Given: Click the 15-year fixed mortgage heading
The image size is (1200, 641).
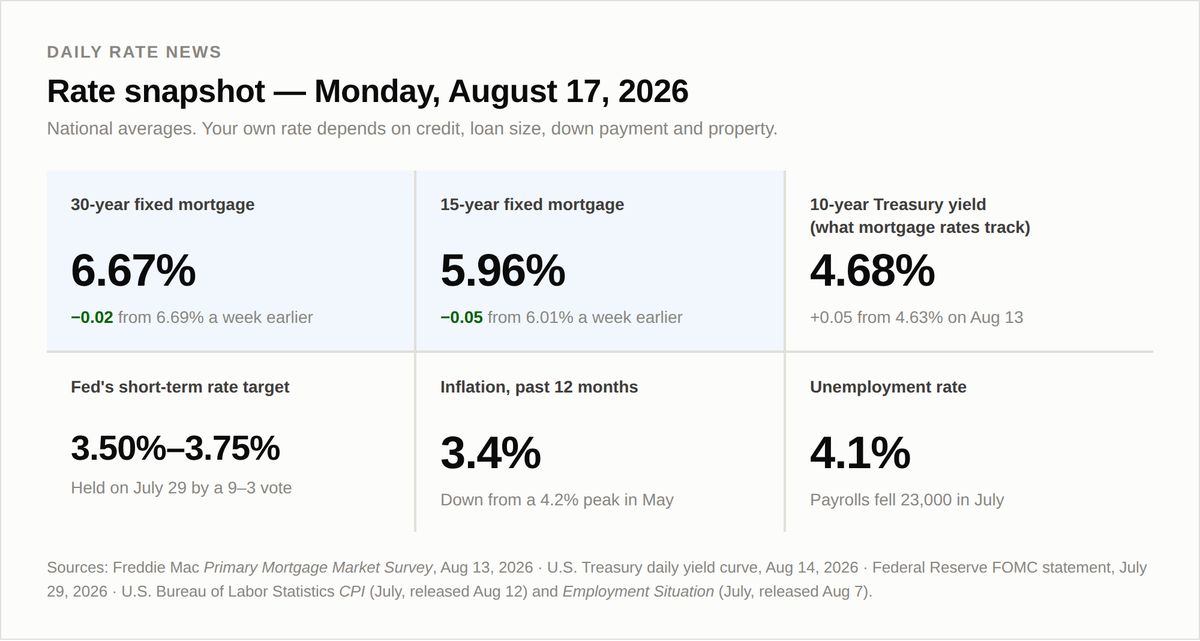Looking at the screenshot, I should (532, 205).
